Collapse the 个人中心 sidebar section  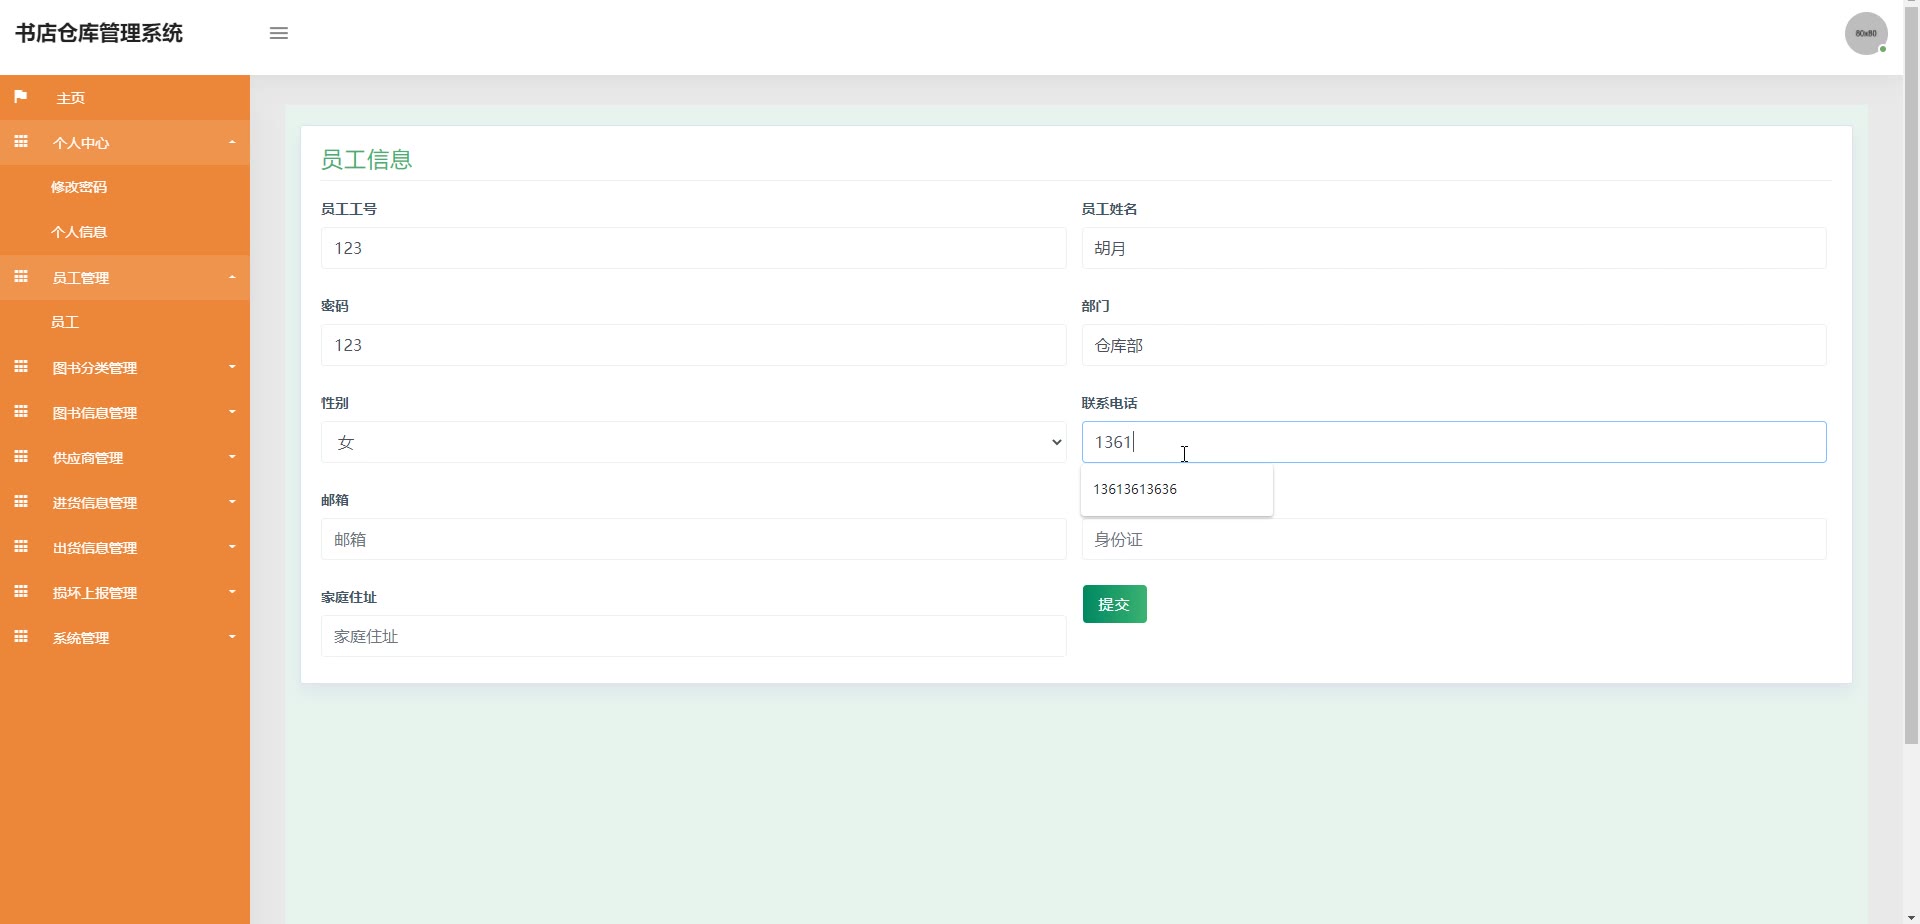click(x=232, y=141)
